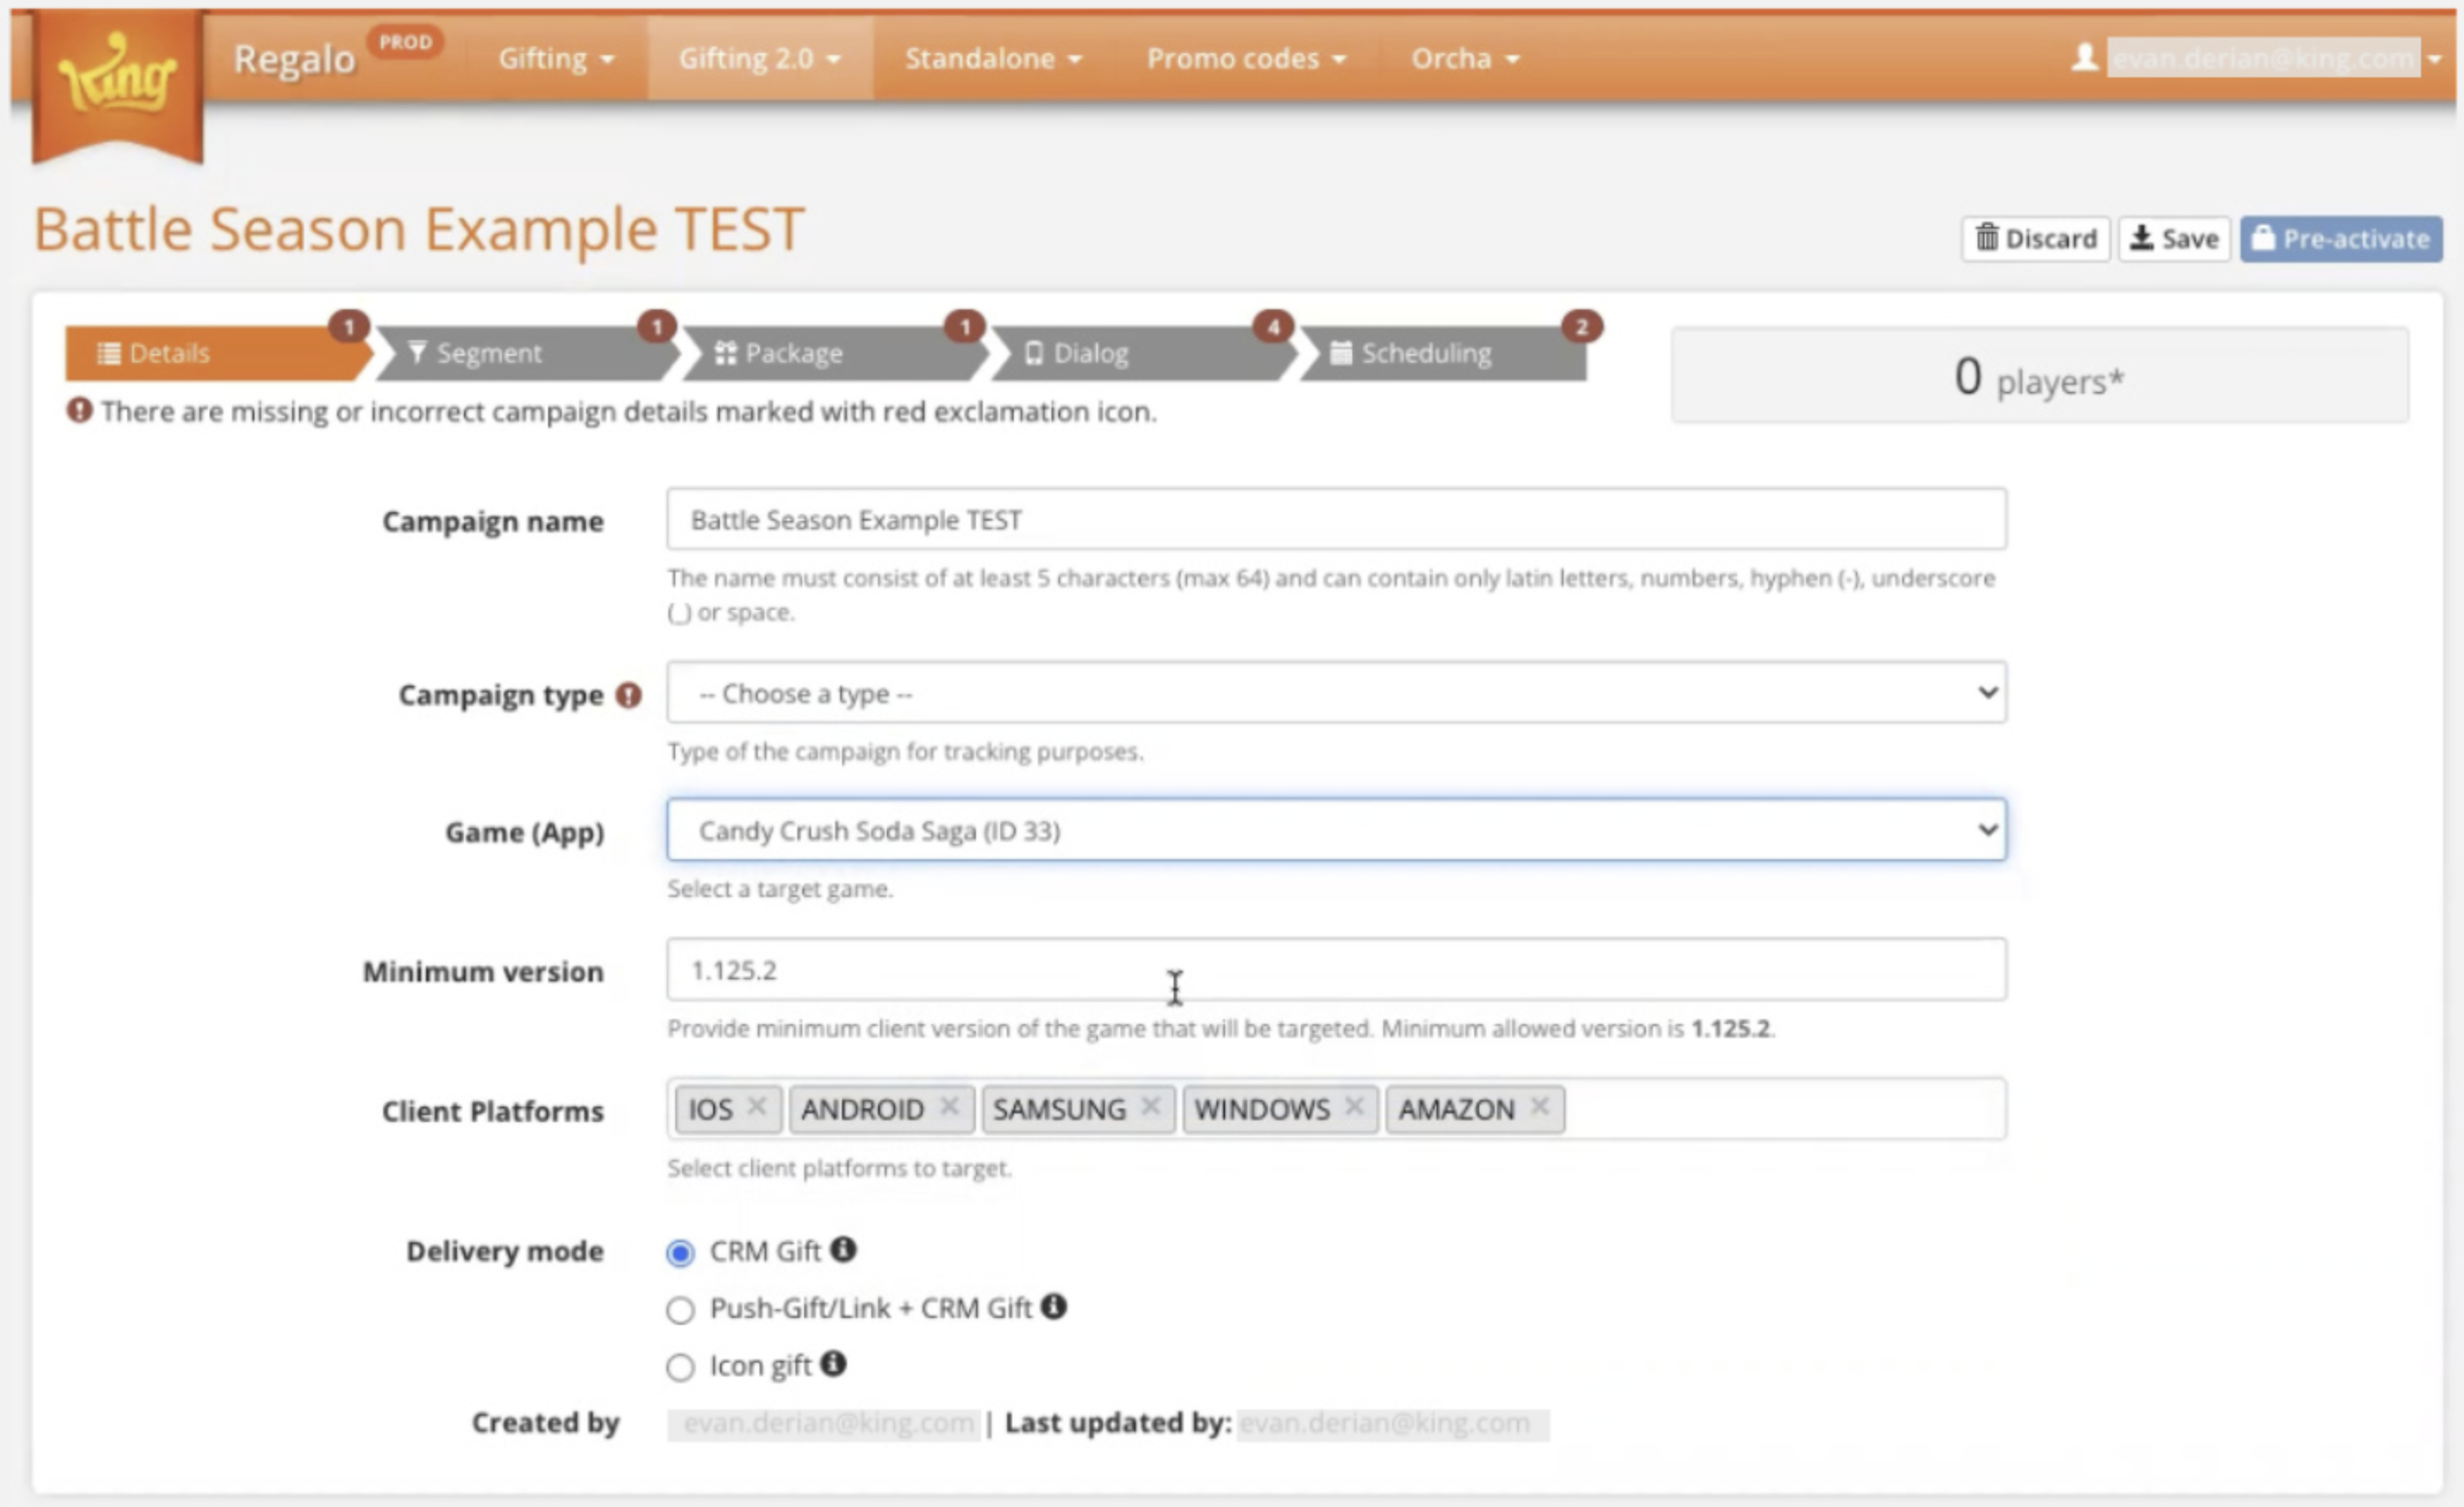Viewport: 2464px width, 1507px height.
Task: Select the CRM Gift delivery mode
Action: coord(680,1253)
